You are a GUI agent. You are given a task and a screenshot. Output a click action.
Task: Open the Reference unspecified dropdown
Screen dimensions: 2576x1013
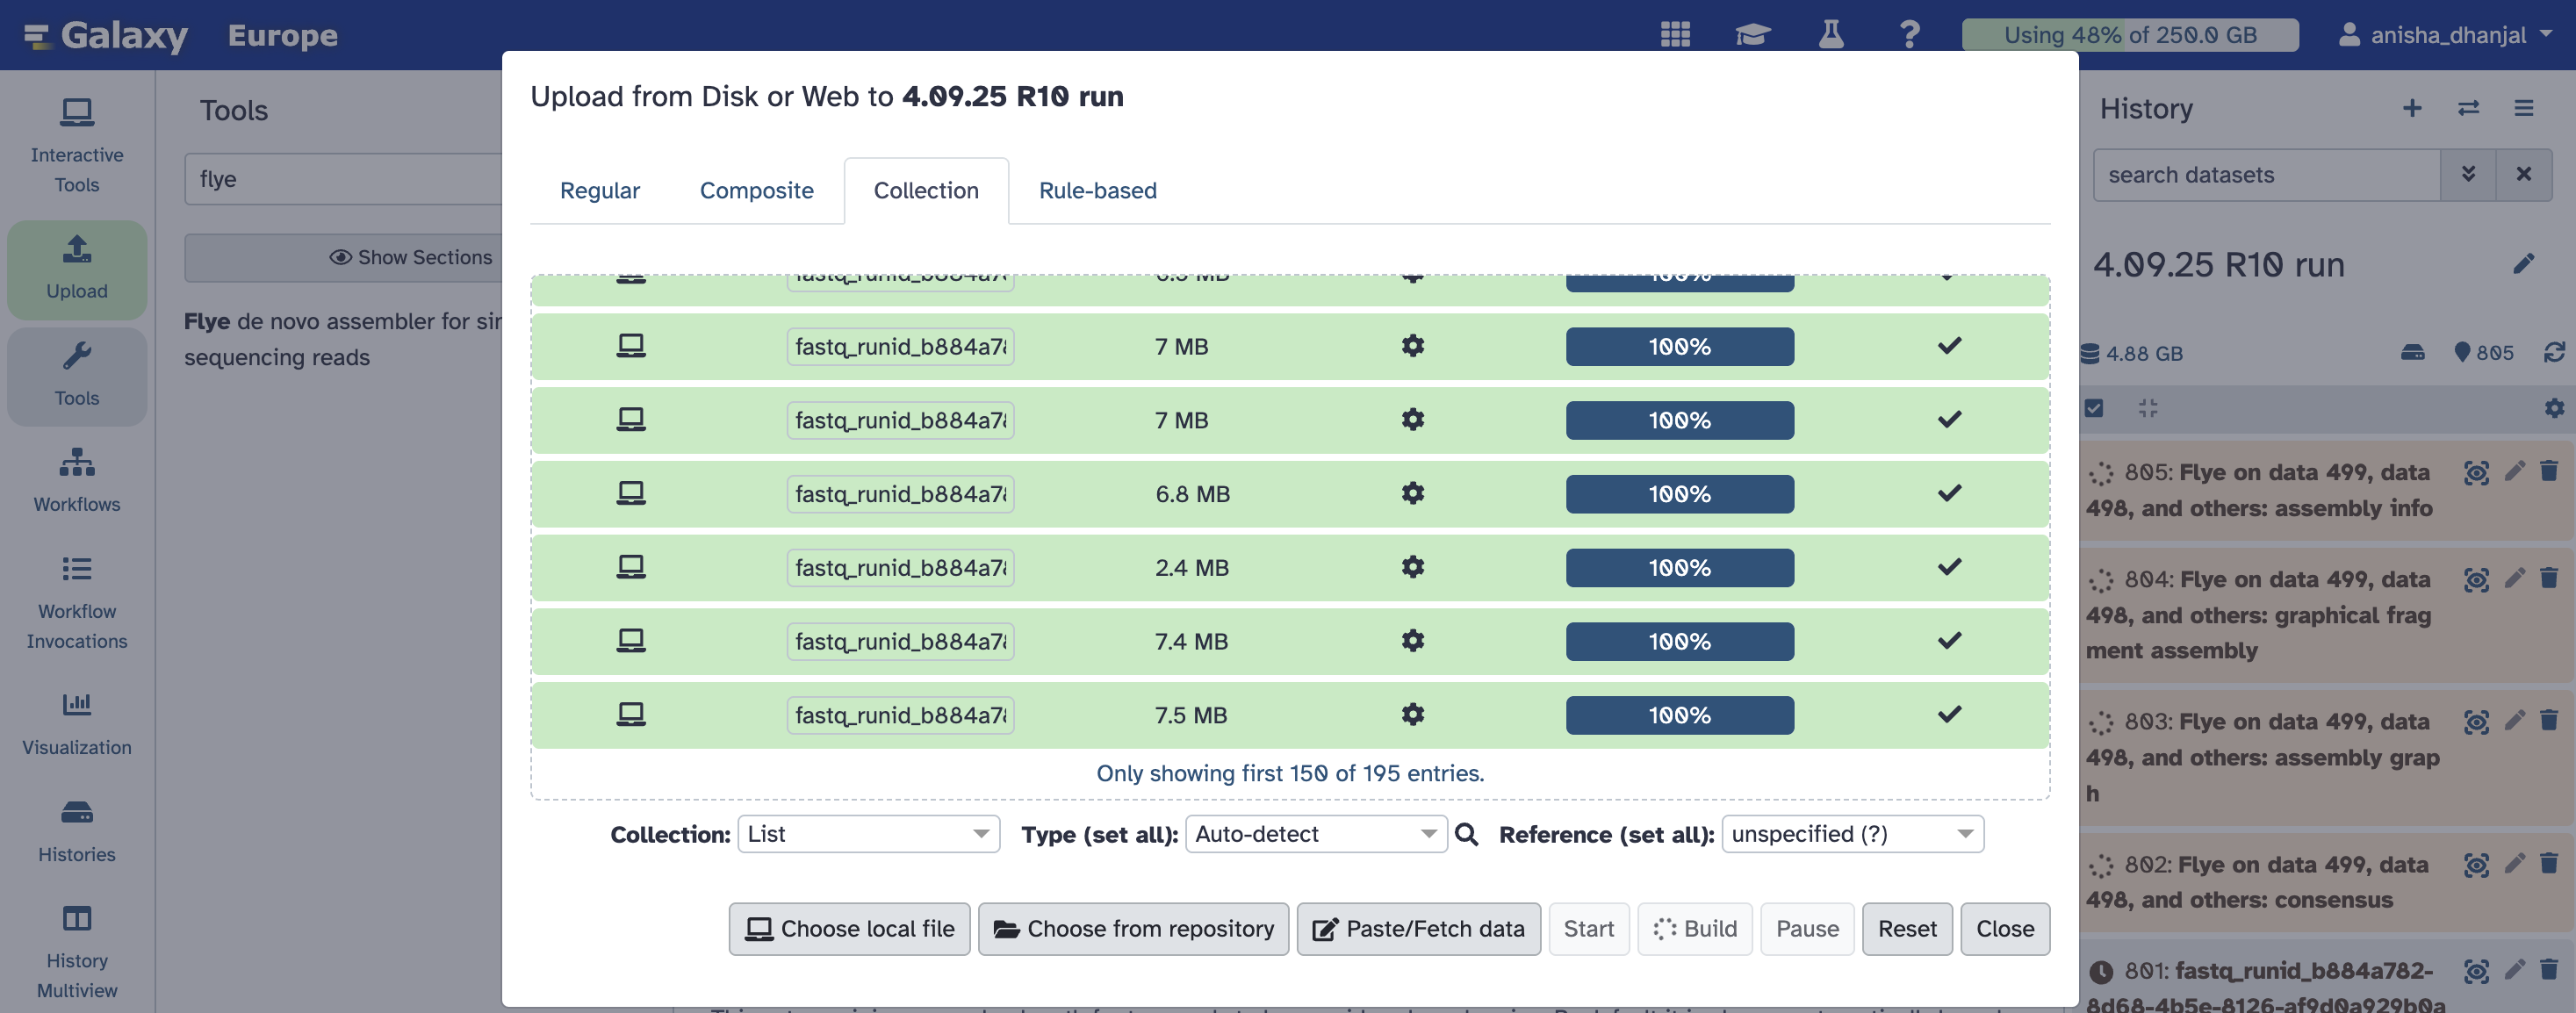tap(1852, 834)
